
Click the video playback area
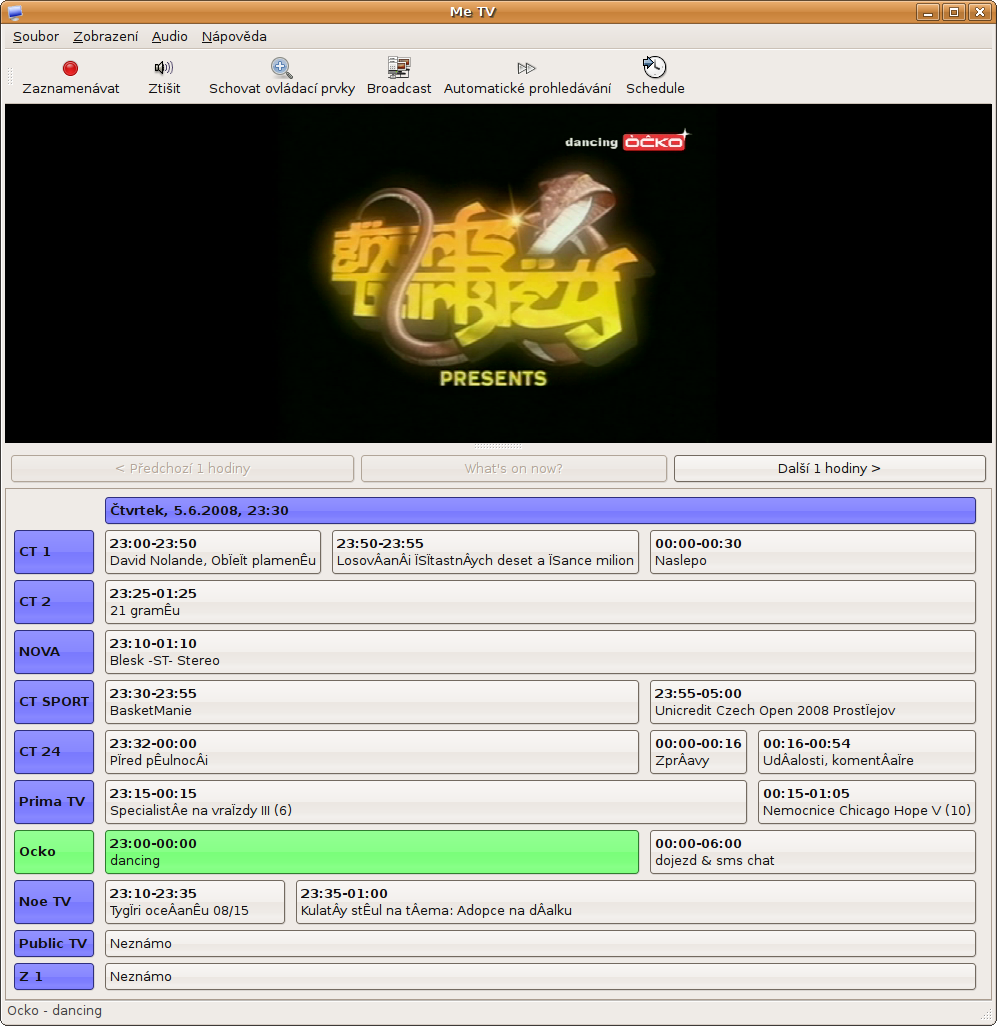pos(498,274)
